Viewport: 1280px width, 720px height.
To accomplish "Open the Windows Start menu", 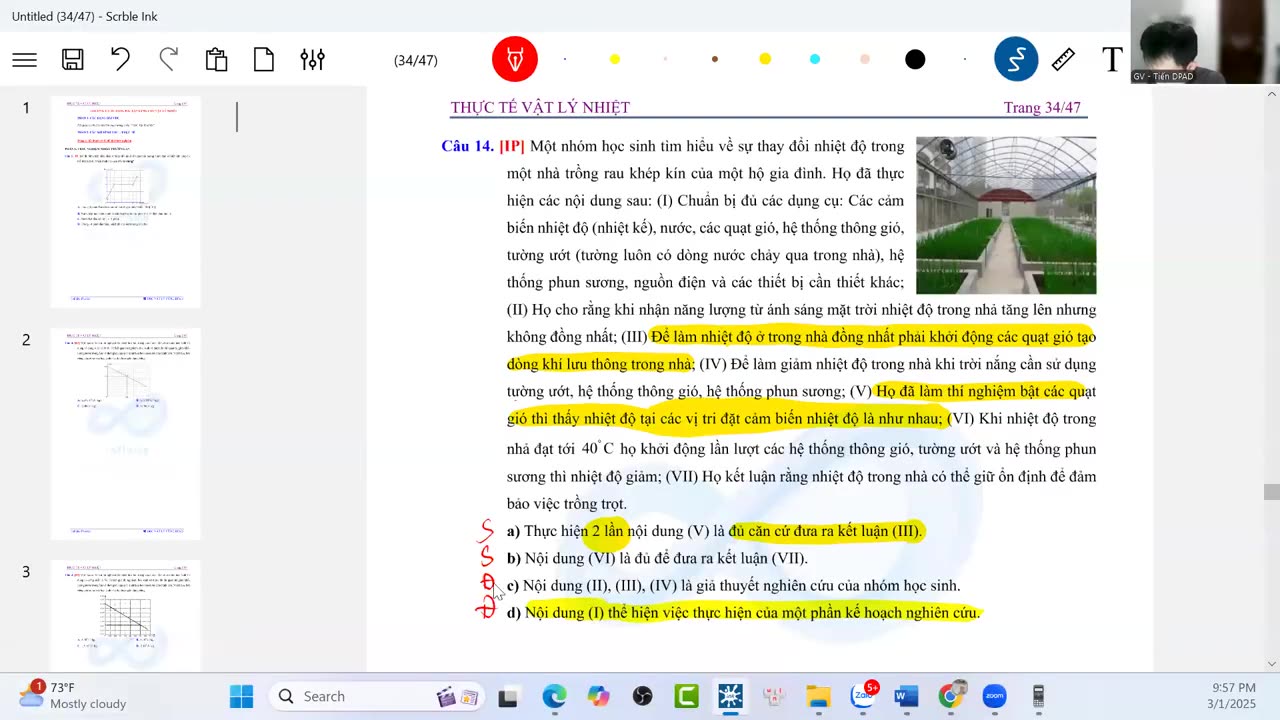I will click(x=242, y=696).
